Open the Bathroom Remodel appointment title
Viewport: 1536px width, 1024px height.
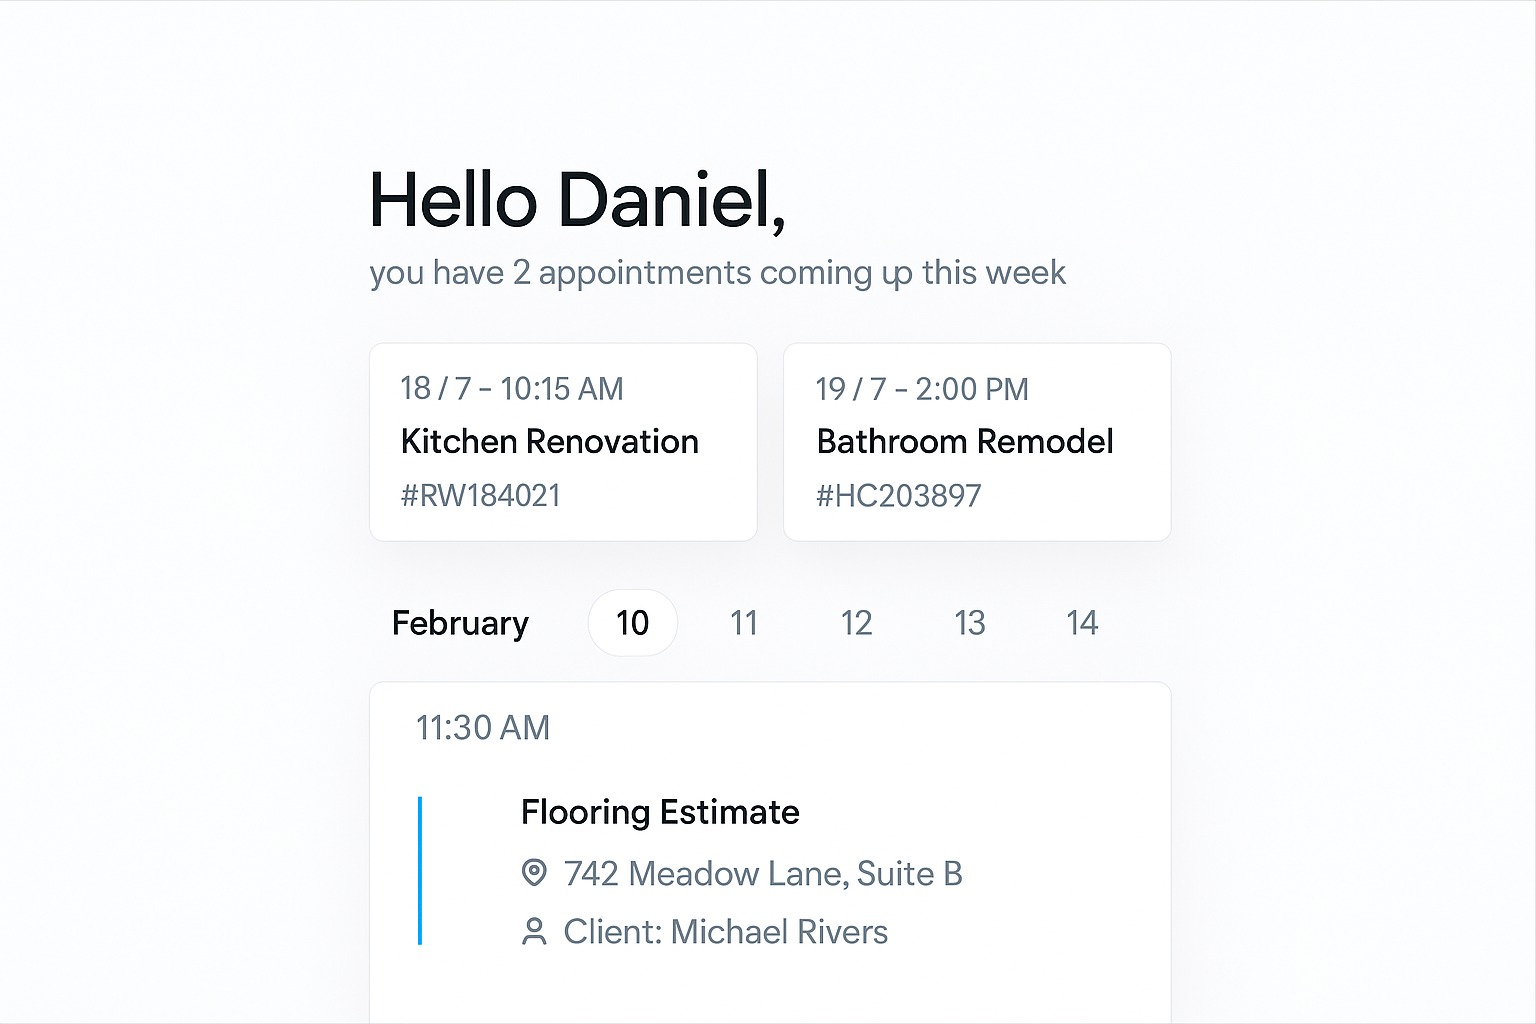pos(964,441)
